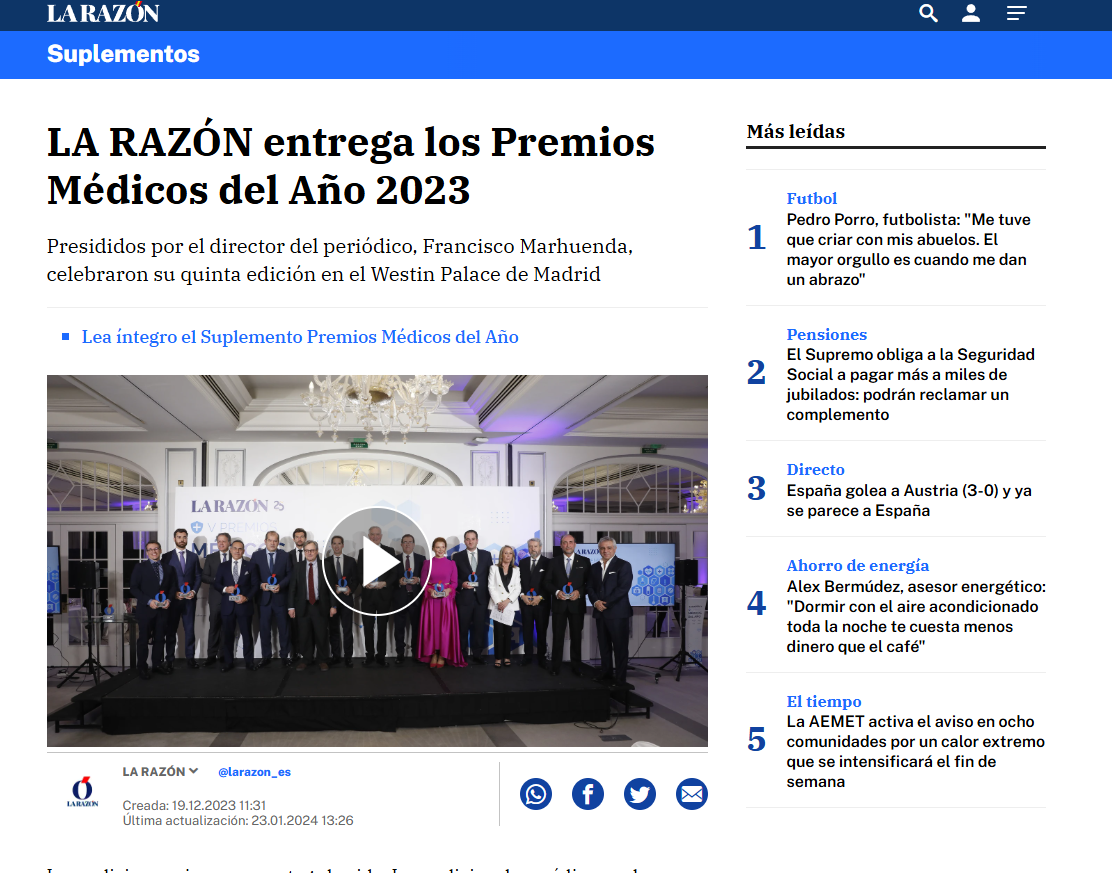Viewport: 1112px width, 873px height.
Task: Read El Supremo Seguridad Social article
Action: tap(911, 384)
